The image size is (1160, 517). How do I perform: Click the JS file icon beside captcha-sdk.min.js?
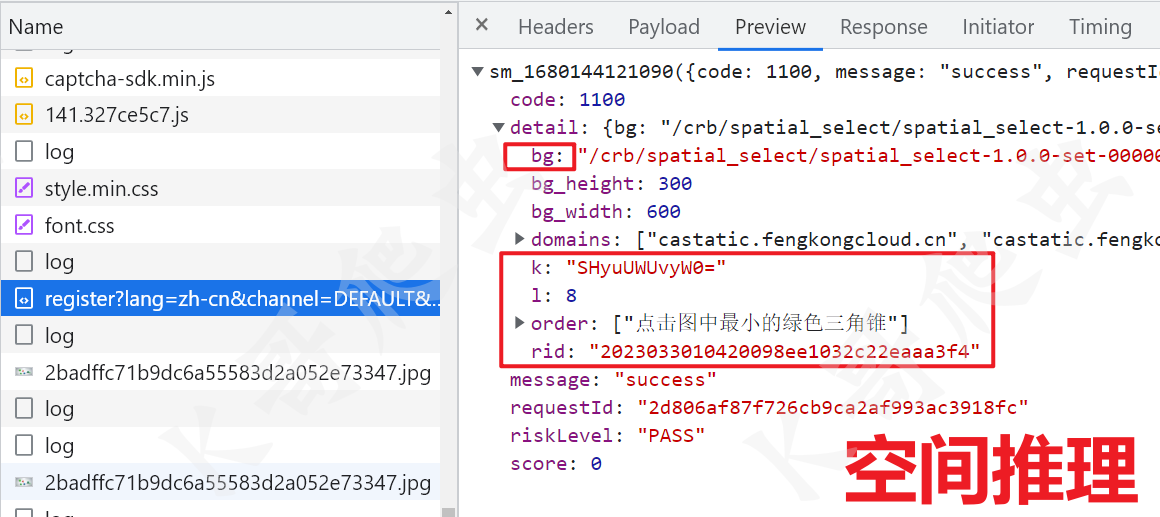click(24, 78)
